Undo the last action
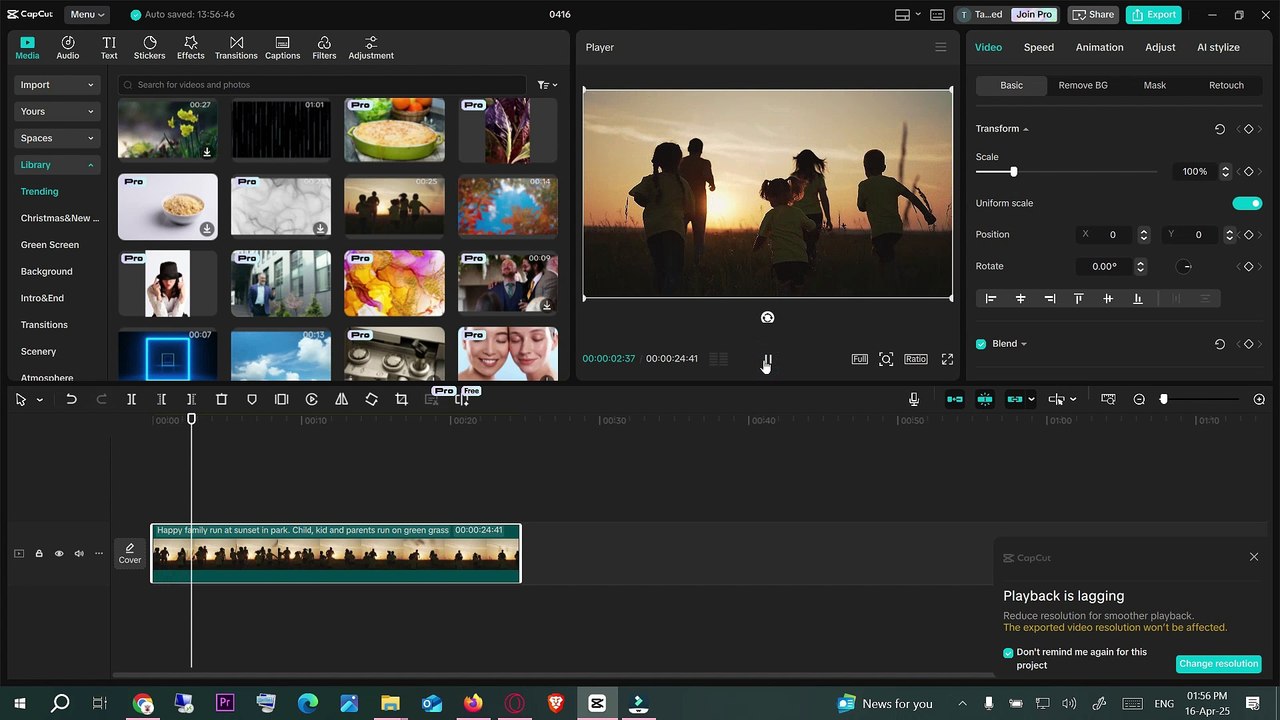 (x=71, y=399)
